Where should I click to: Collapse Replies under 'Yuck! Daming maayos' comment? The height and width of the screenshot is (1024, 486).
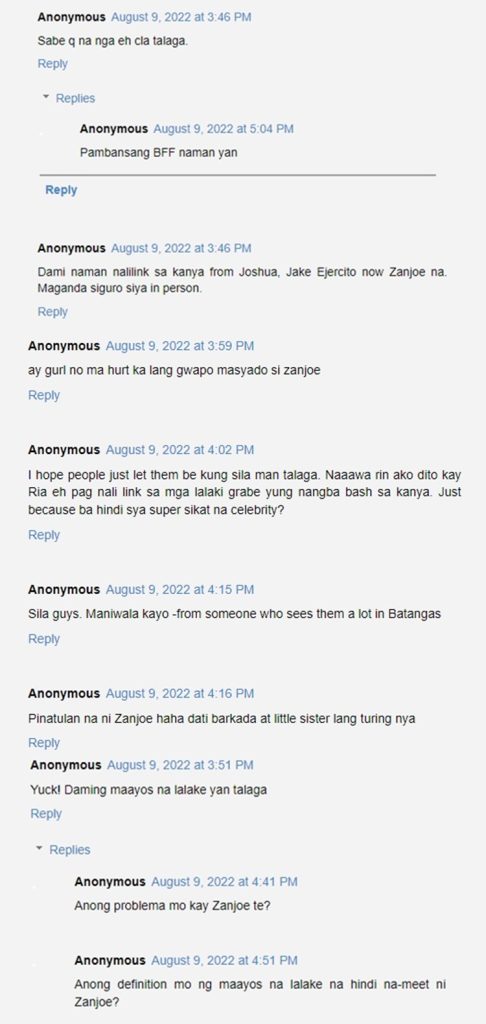coord(63,850)
